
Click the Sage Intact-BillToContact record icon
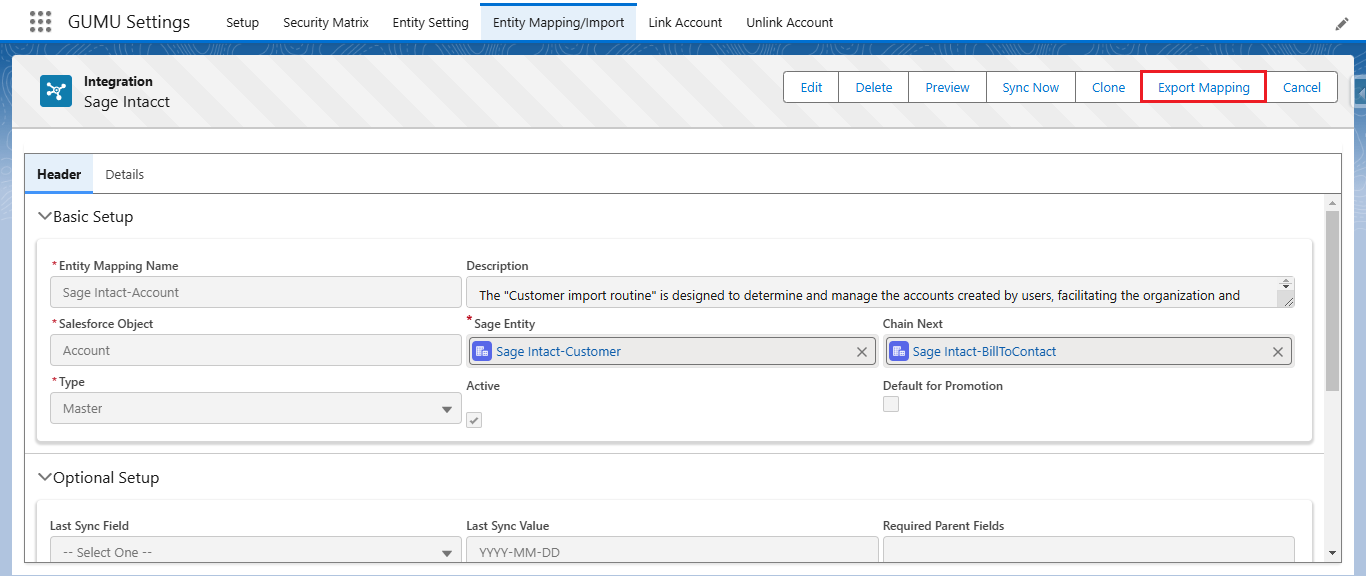899,351
